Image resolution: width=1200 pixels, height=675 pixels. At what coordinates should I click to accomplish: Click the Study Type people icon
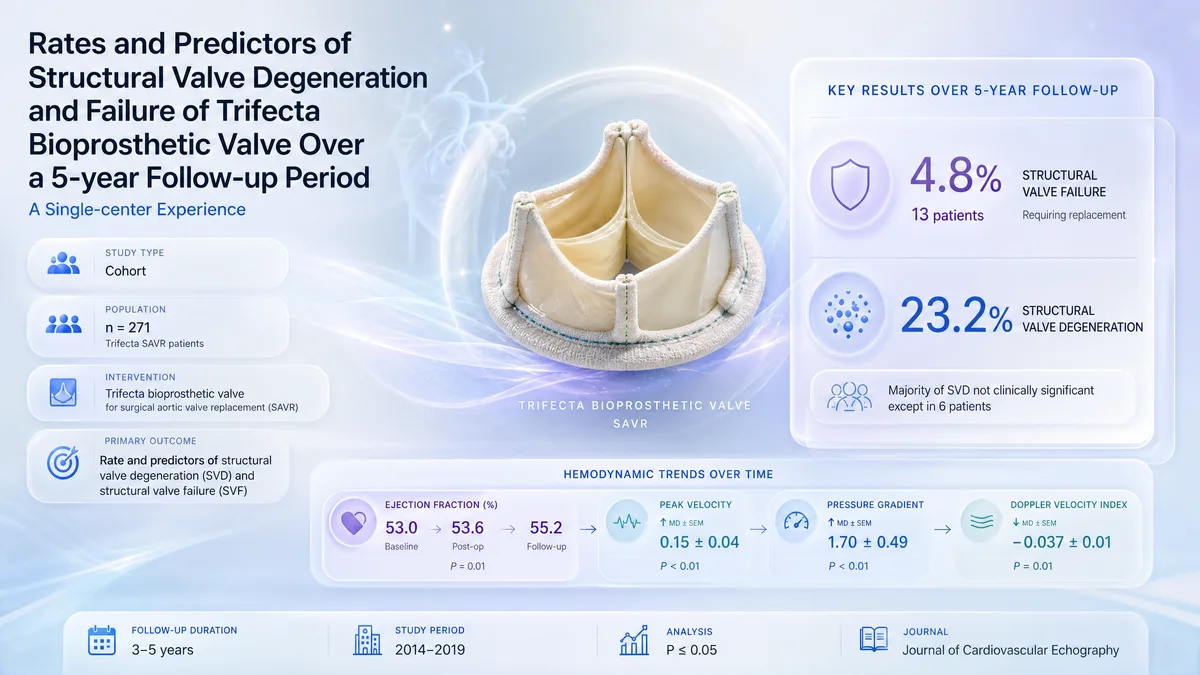coord(64,263)
